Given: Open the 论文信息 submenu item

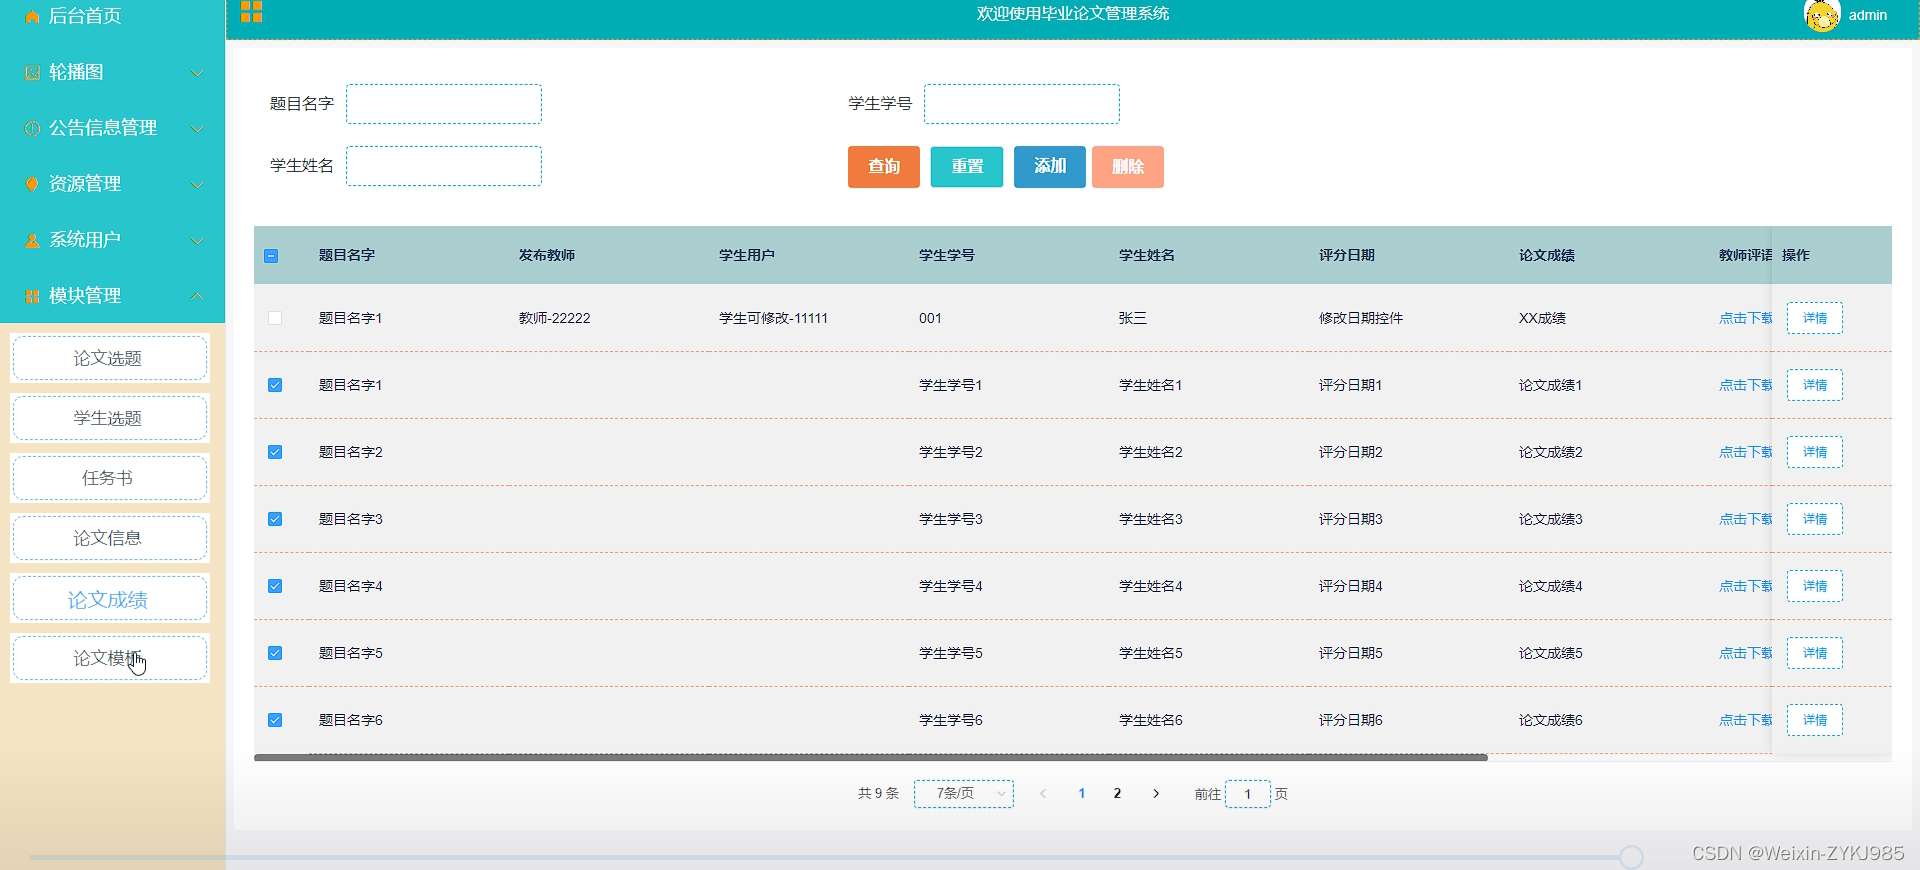Looking at the screenshot, I should click(109, 538).
